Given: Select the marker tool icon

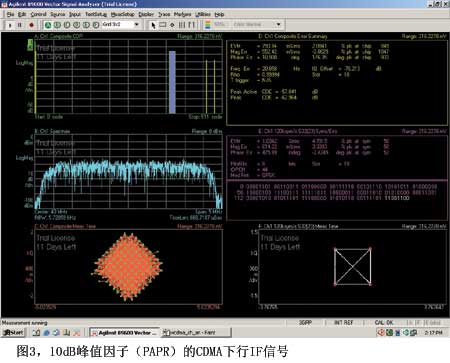Looking at the screenshot, I should coord(172,25).
